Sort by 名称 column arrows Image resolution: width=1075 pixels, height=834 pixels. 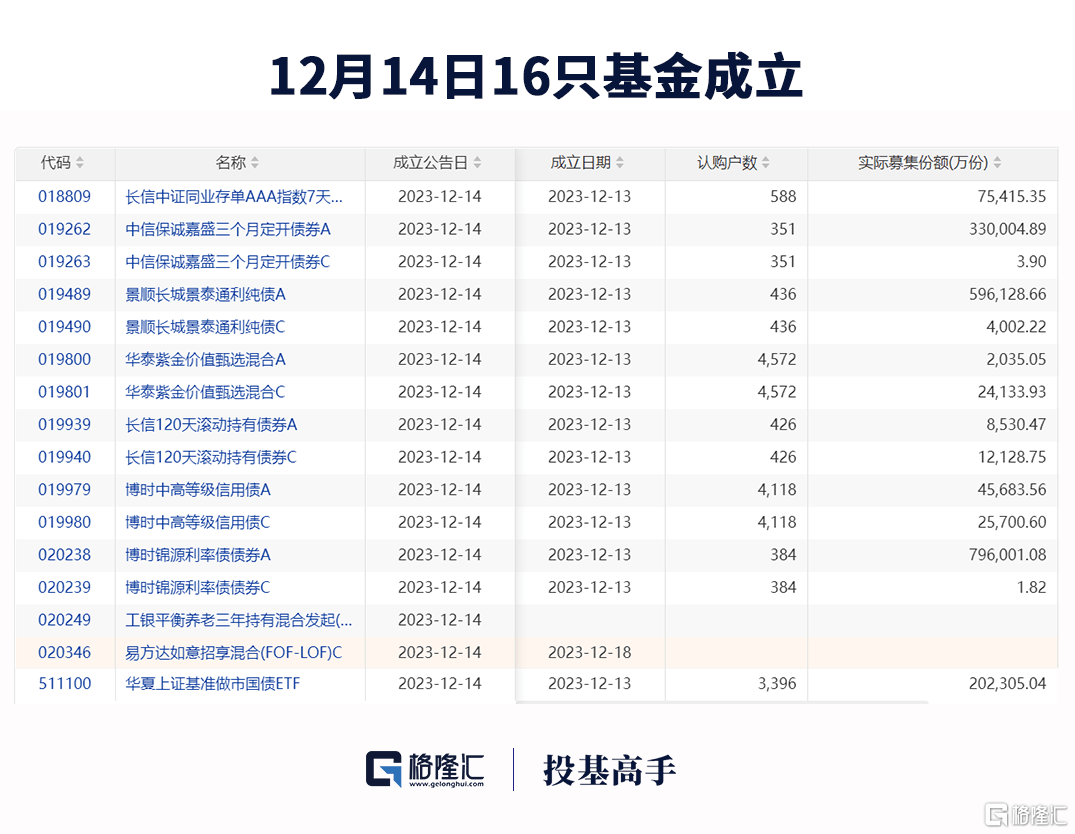point(255,163)
